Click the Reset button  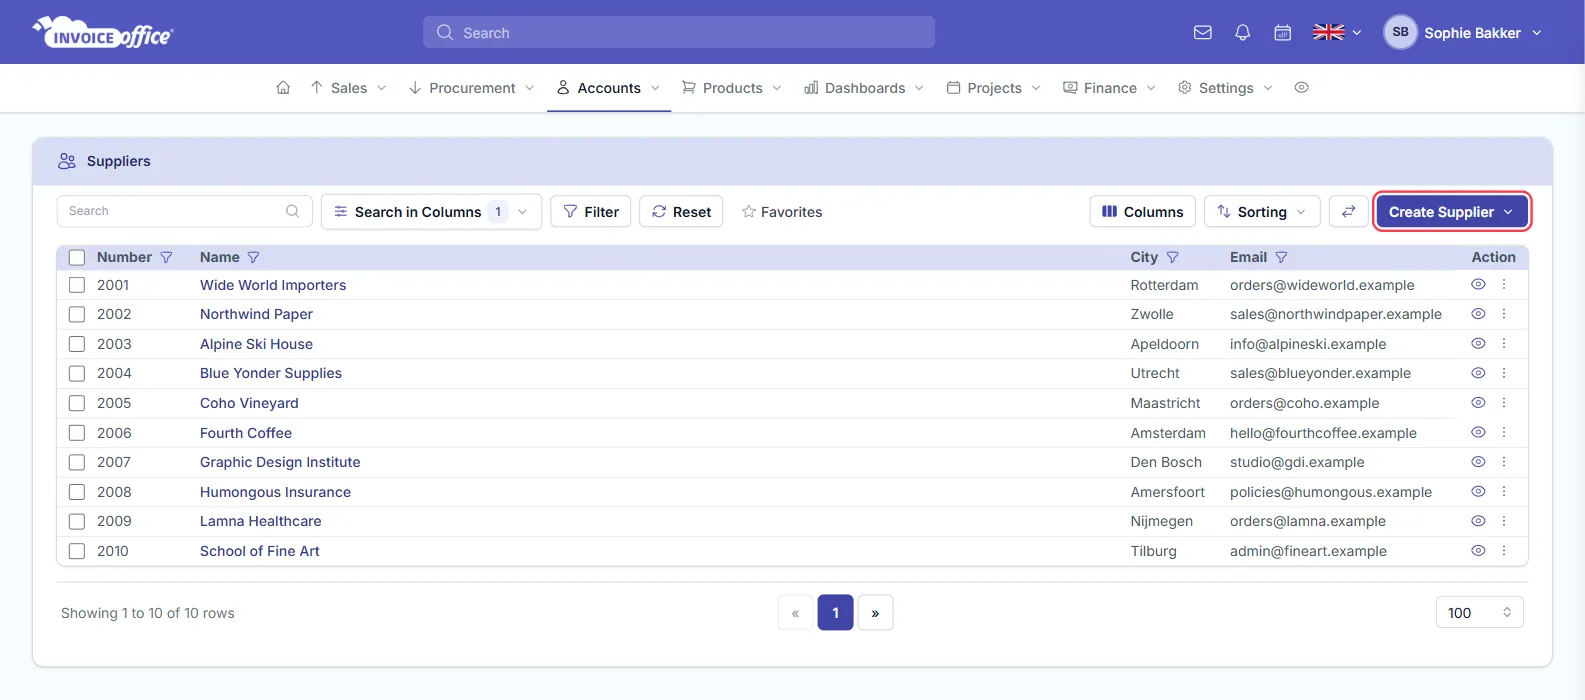pos(681,212)
